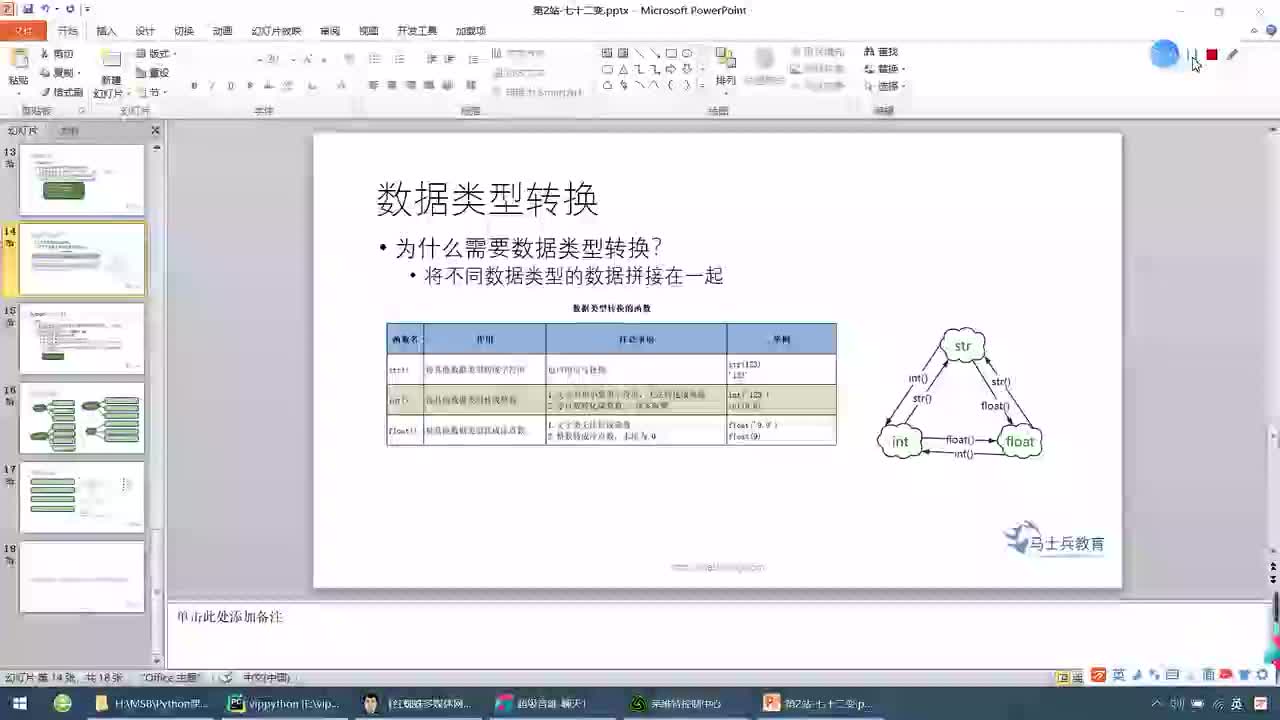Toggle Bold formatting in the font group
Image resolution: width=1280 pixels, height=720 pixels.
194,86
